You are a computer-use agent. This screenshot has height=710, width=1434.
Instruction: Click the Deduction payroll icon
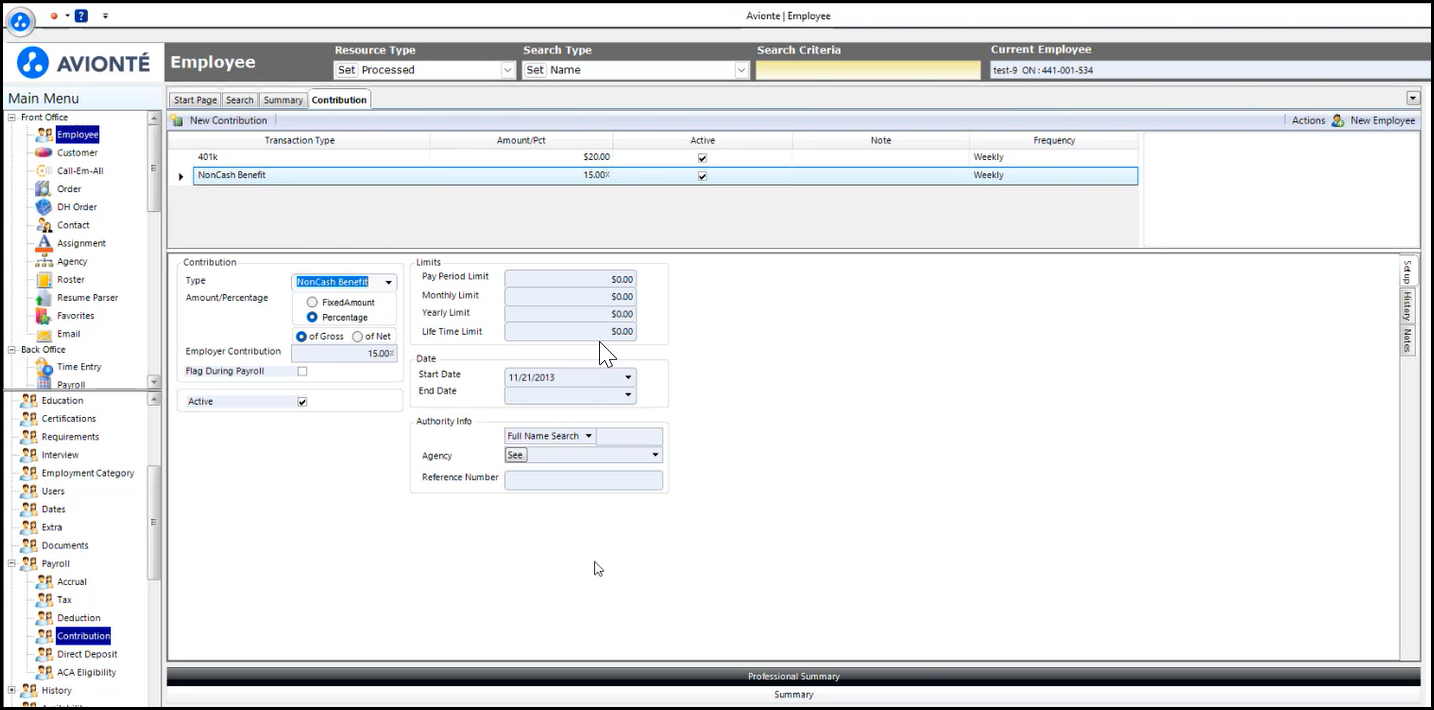pyautogui.click(x=44, y=617)
